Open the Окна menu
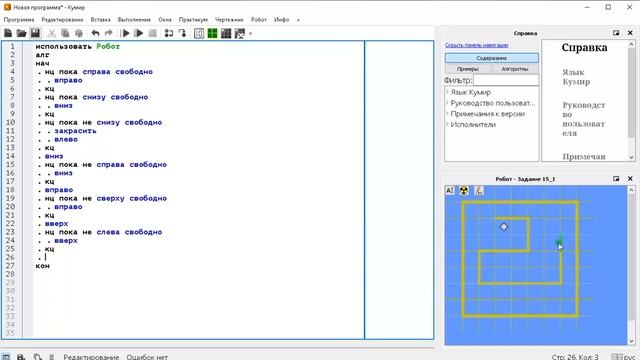Screen dimensions: 640x360 [x=165, y=20]
